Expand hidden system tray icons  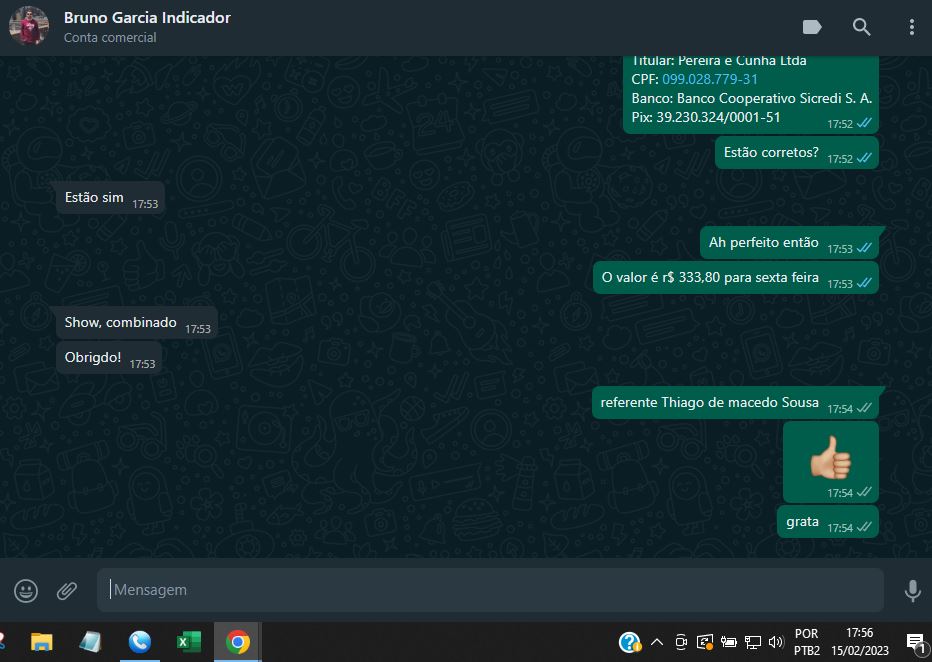pos(657,642)
